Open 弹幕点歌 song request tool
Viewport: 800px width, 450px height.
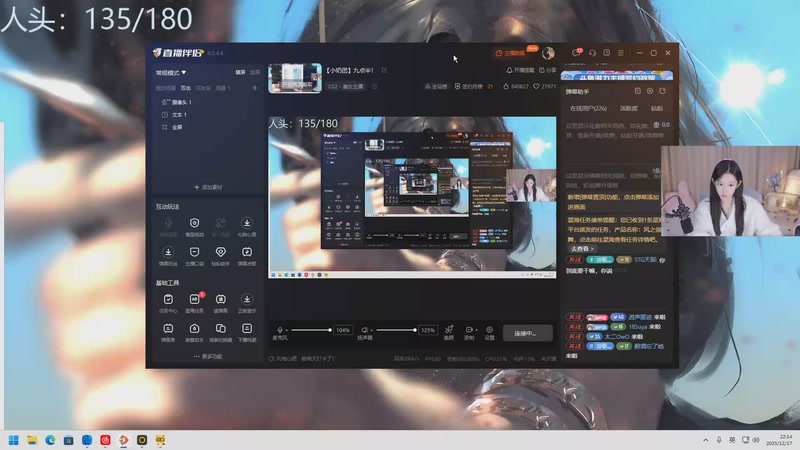coord(247,256)
